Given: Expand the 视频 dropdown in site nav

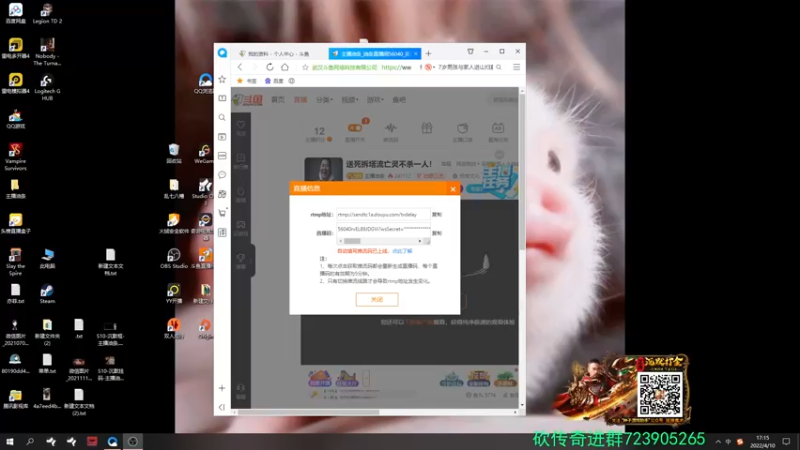Looking at the screenshot, I should pos(350,100).
